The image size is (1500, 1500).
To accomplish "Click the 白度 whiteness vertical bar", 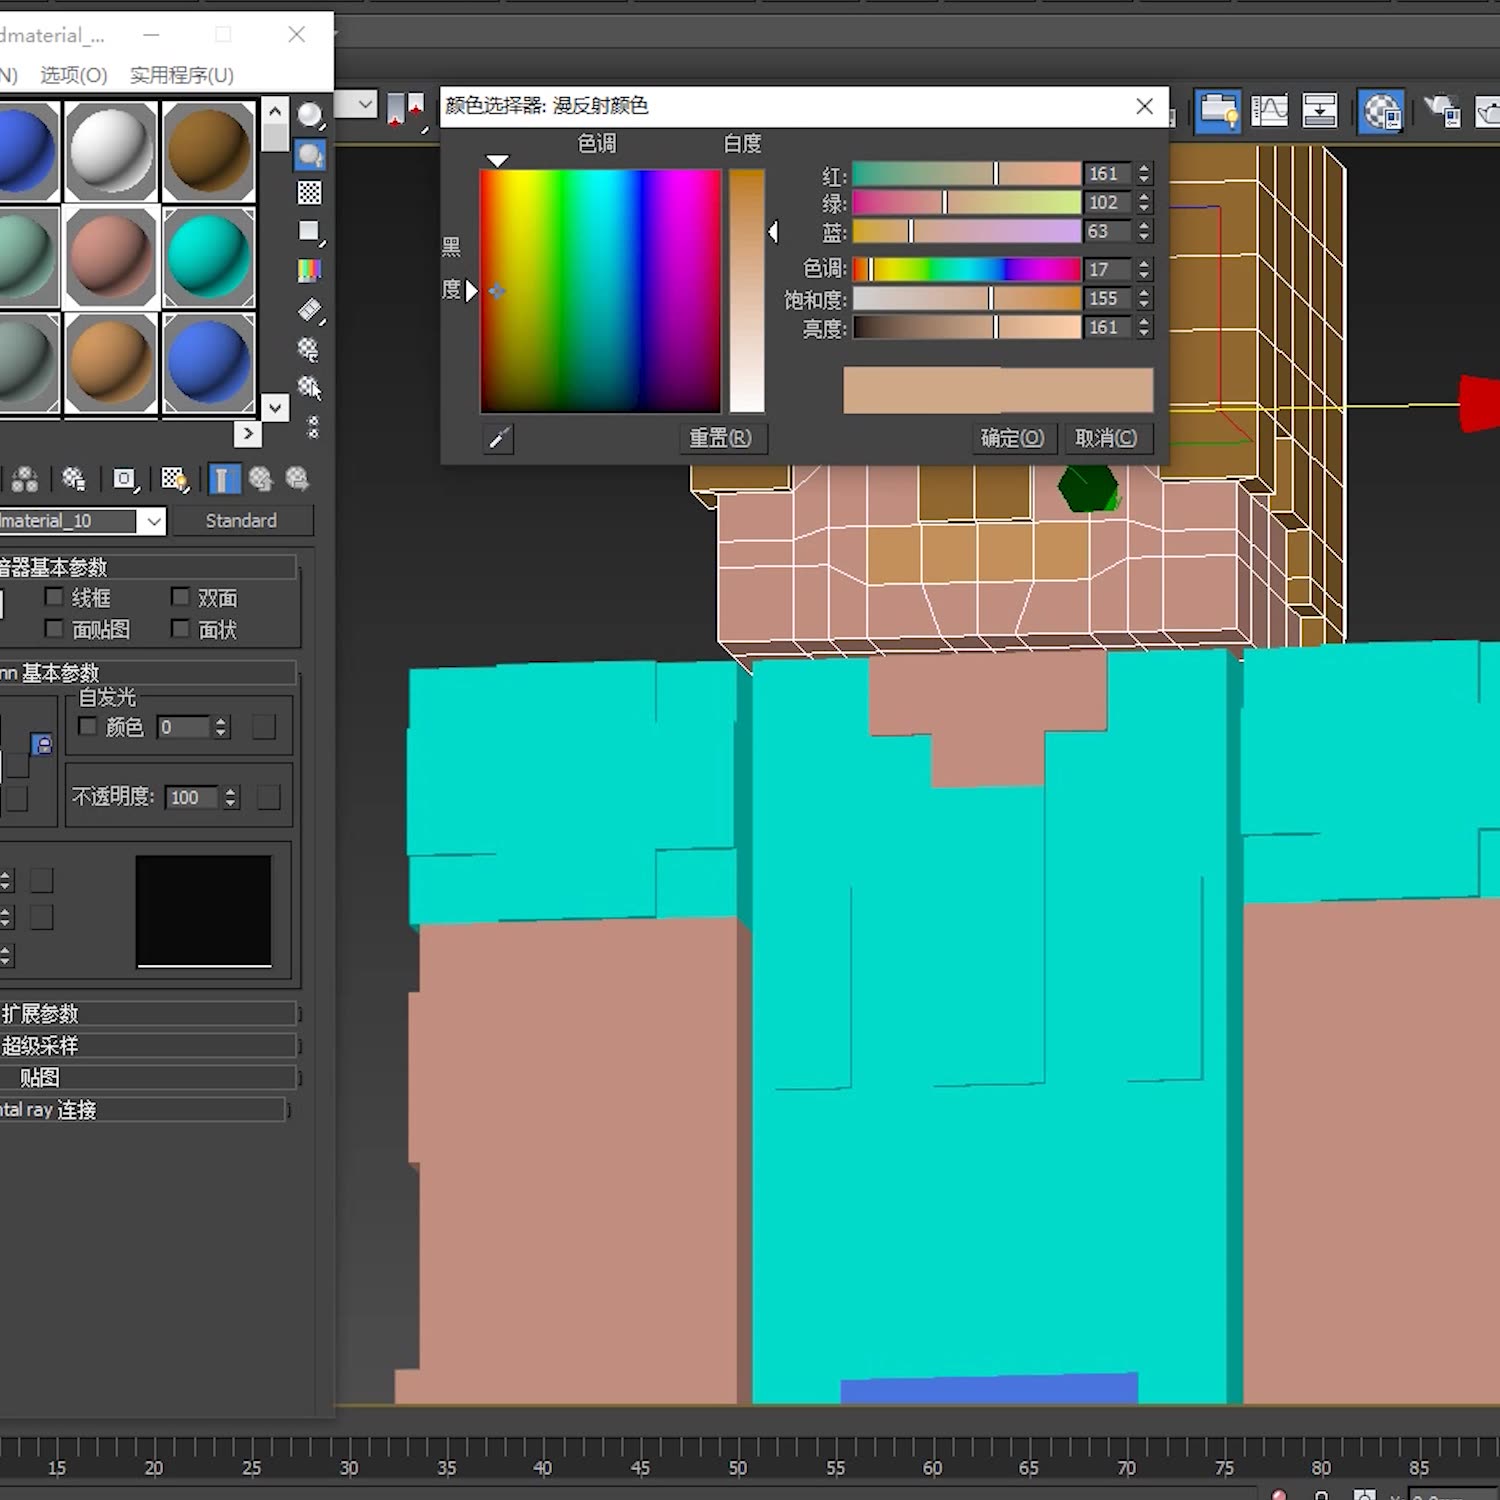I will point(747,291).
